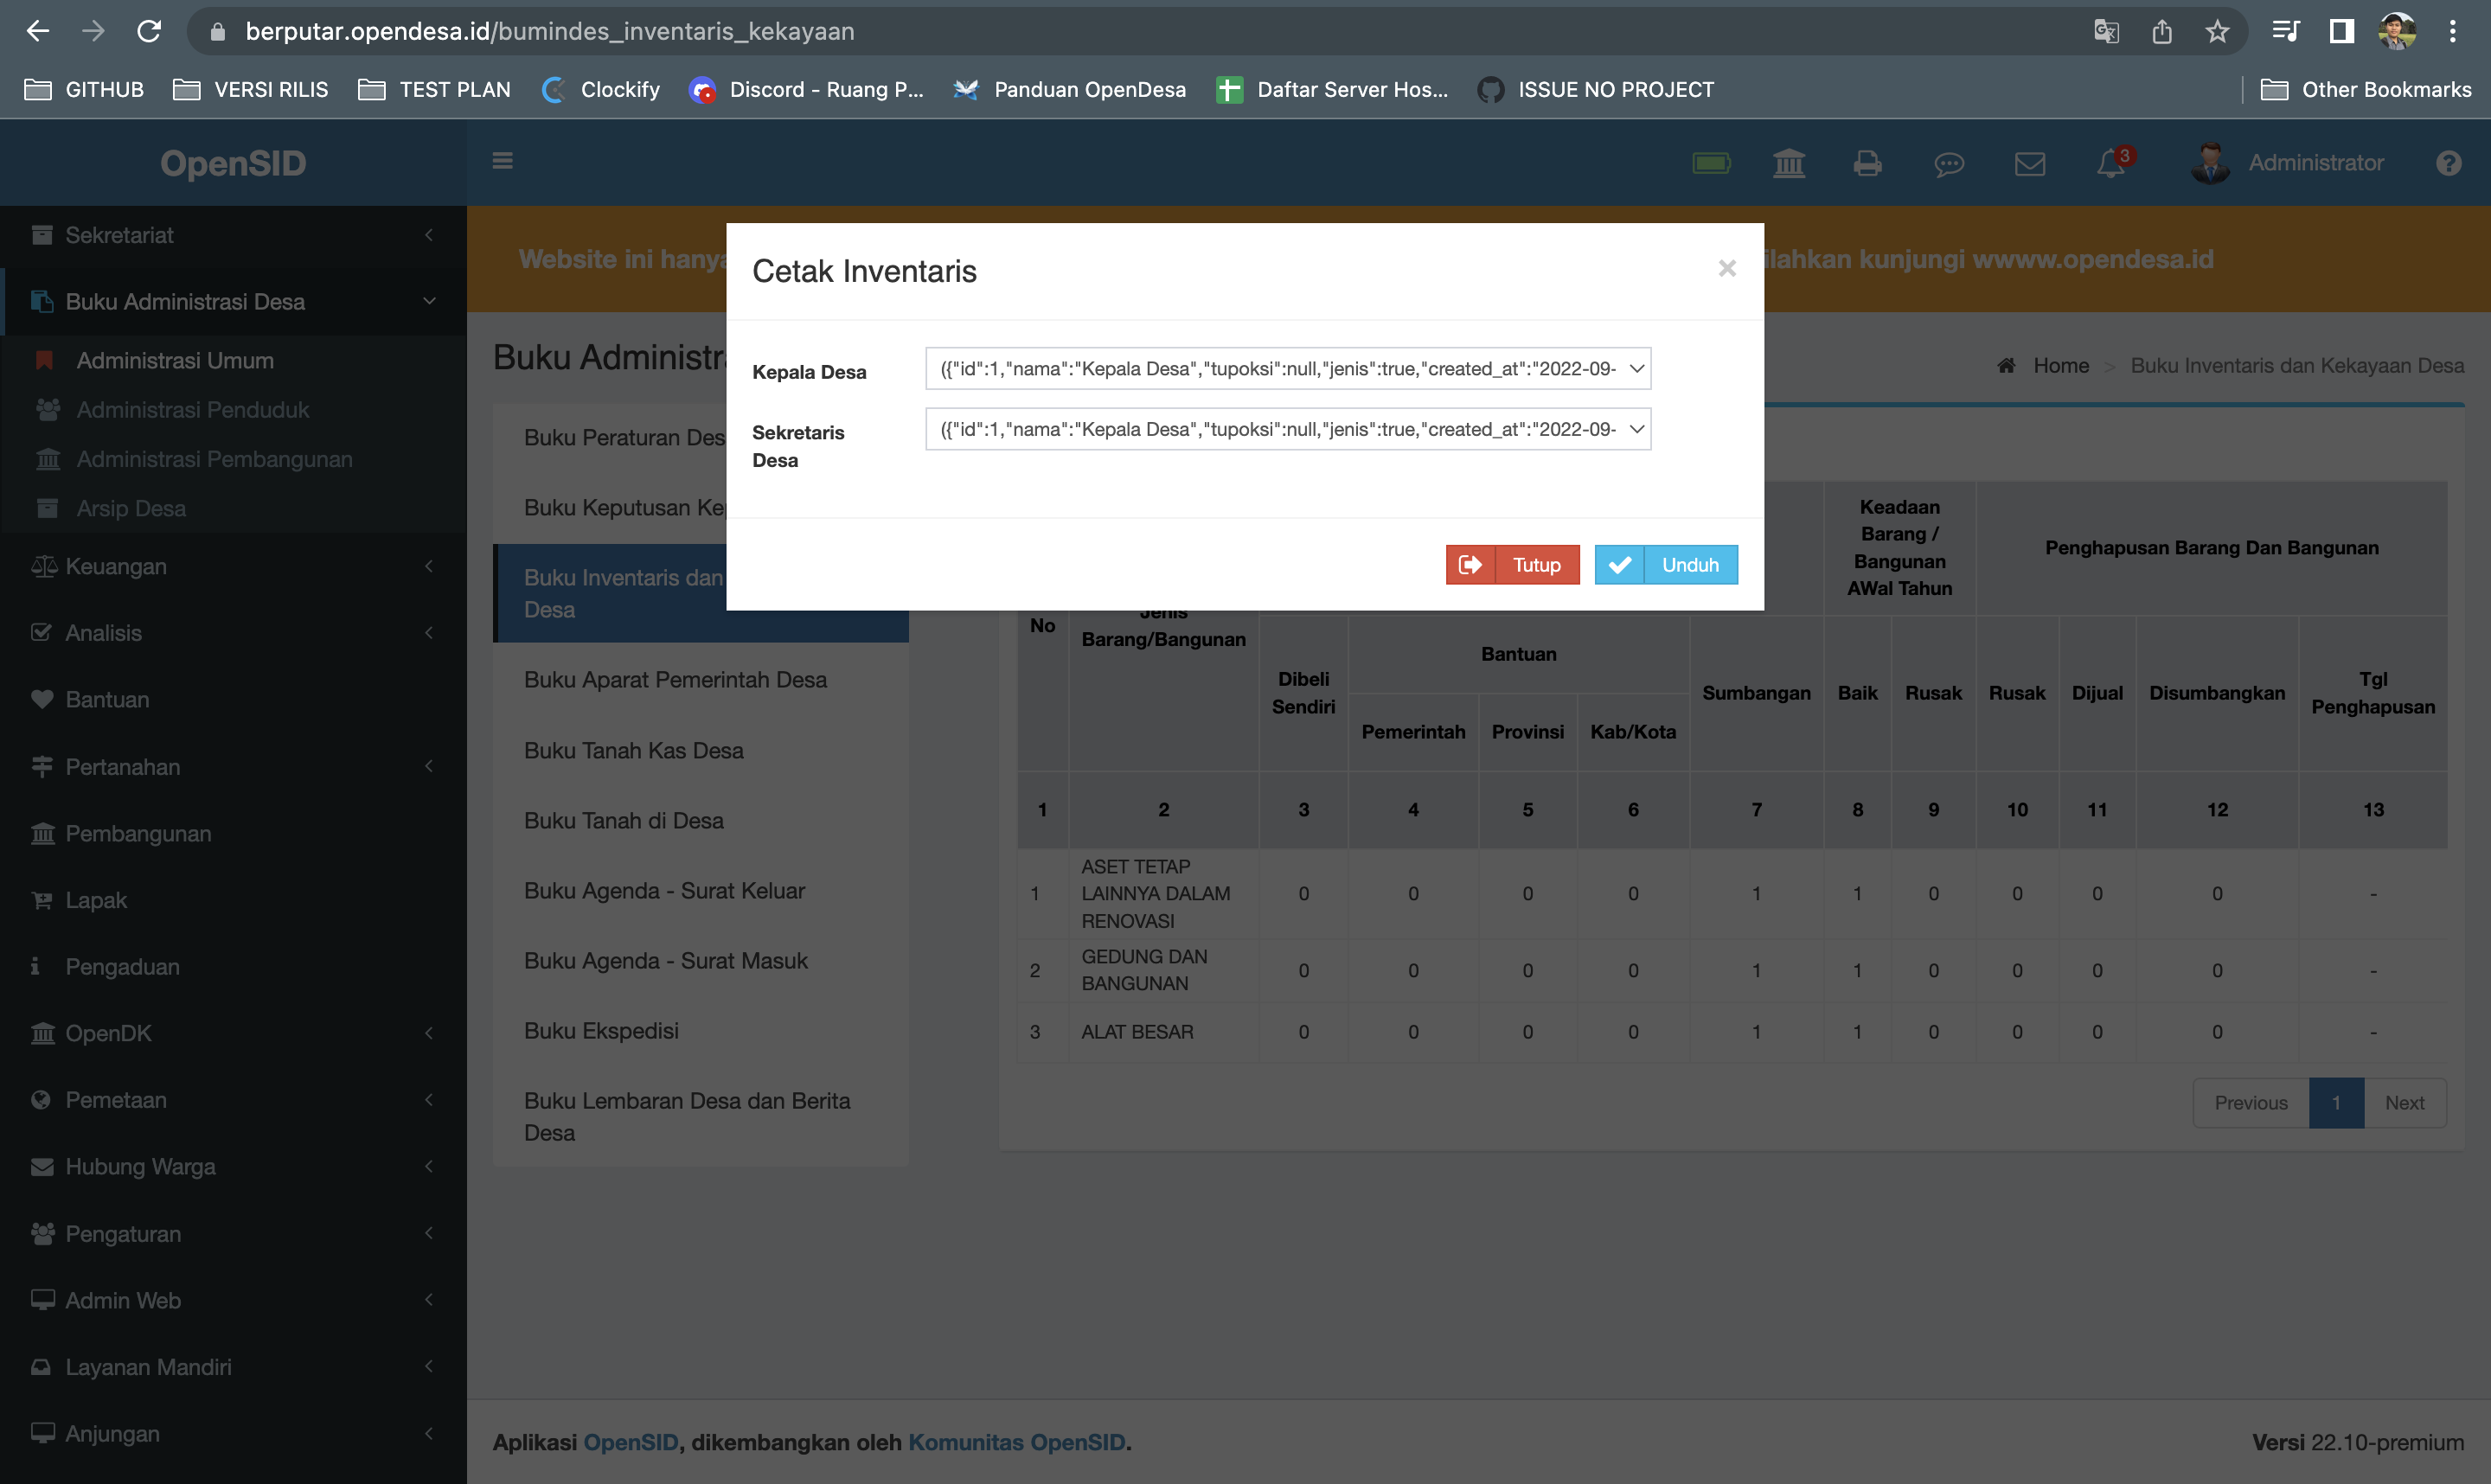Viewport: 2491px width, 1484px height.
Task: Expand the Sekretariat sidebar menu
Action: click(x=233, y=235)
